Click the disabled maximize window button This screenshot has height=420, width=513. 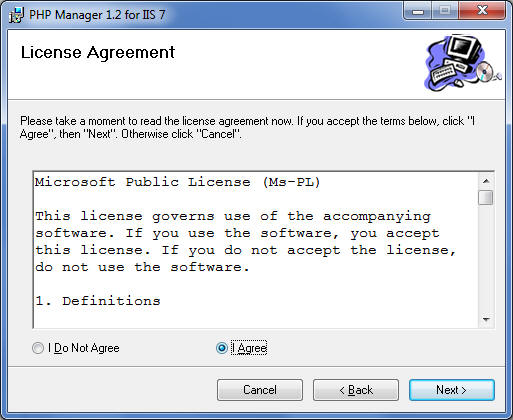click(x=445, y=11)
